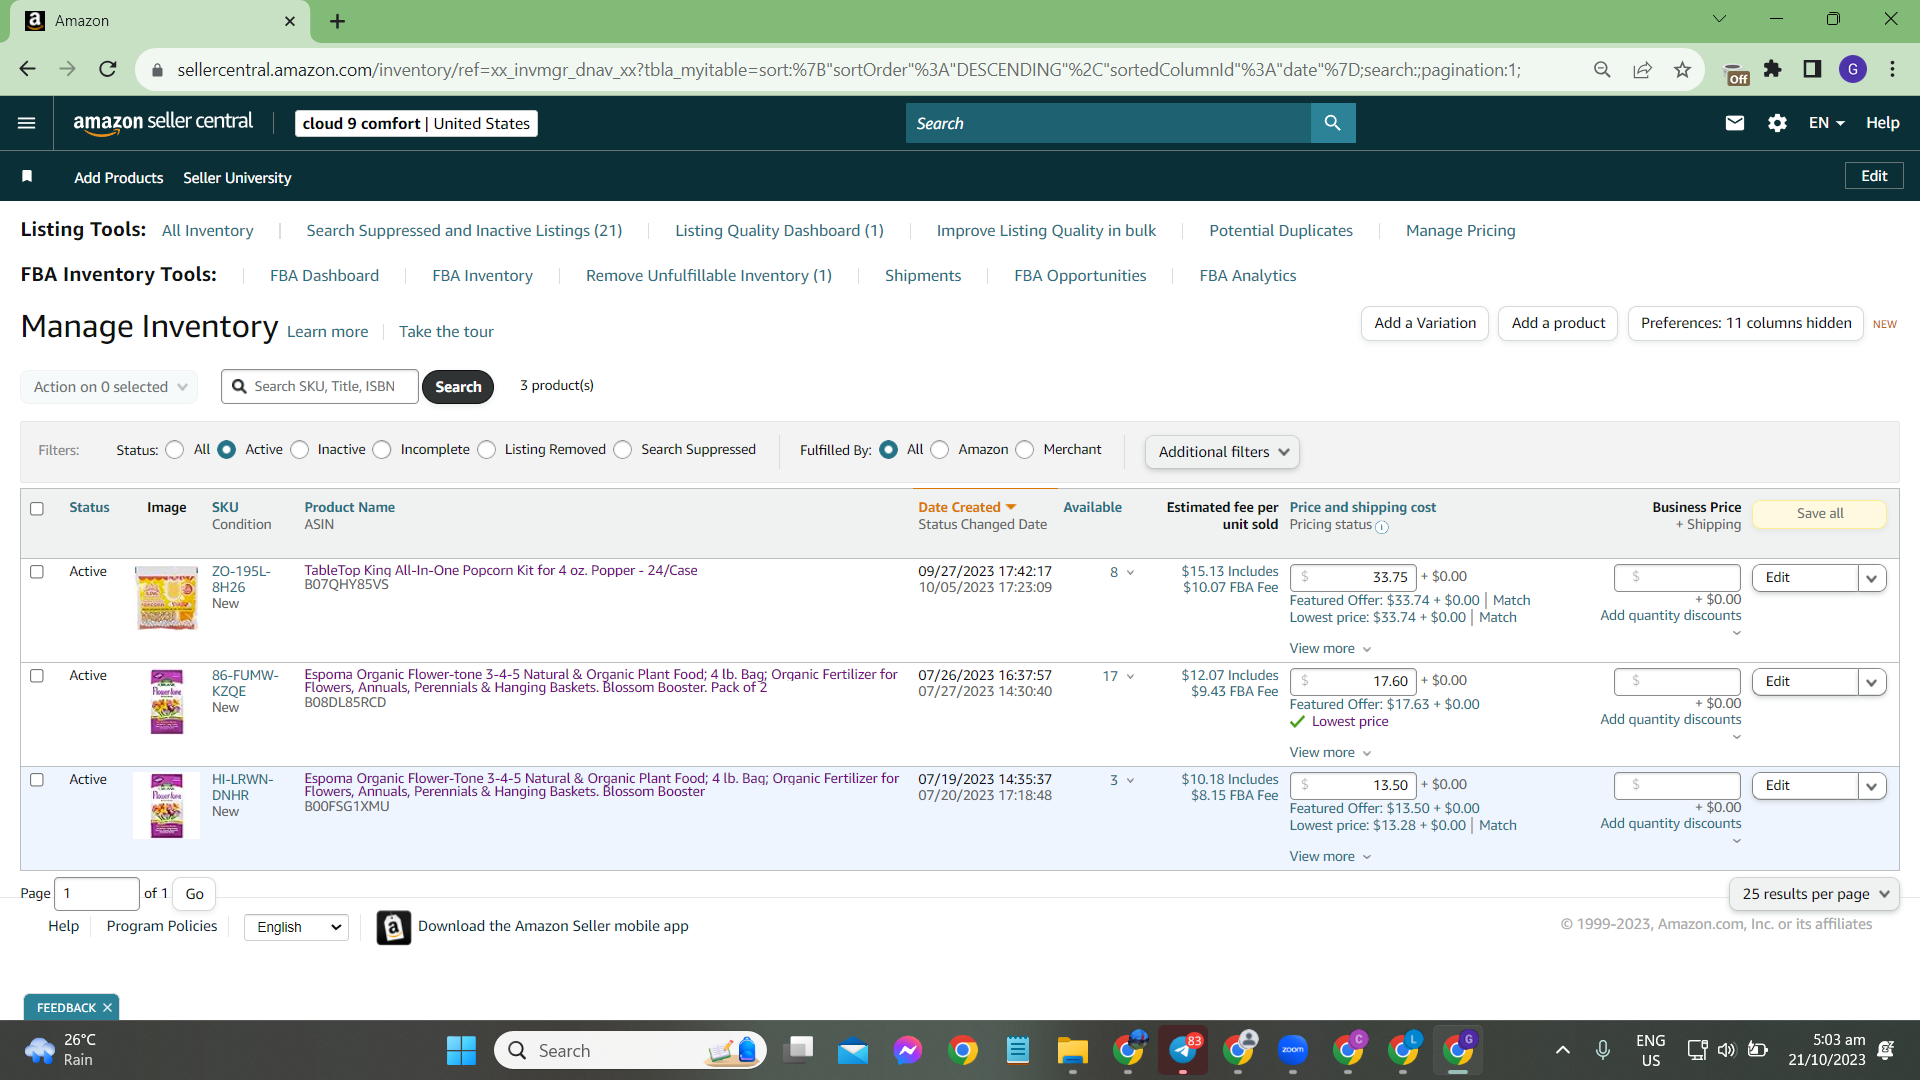
Task: Click the pricing status info icon
Action: 1382,527
